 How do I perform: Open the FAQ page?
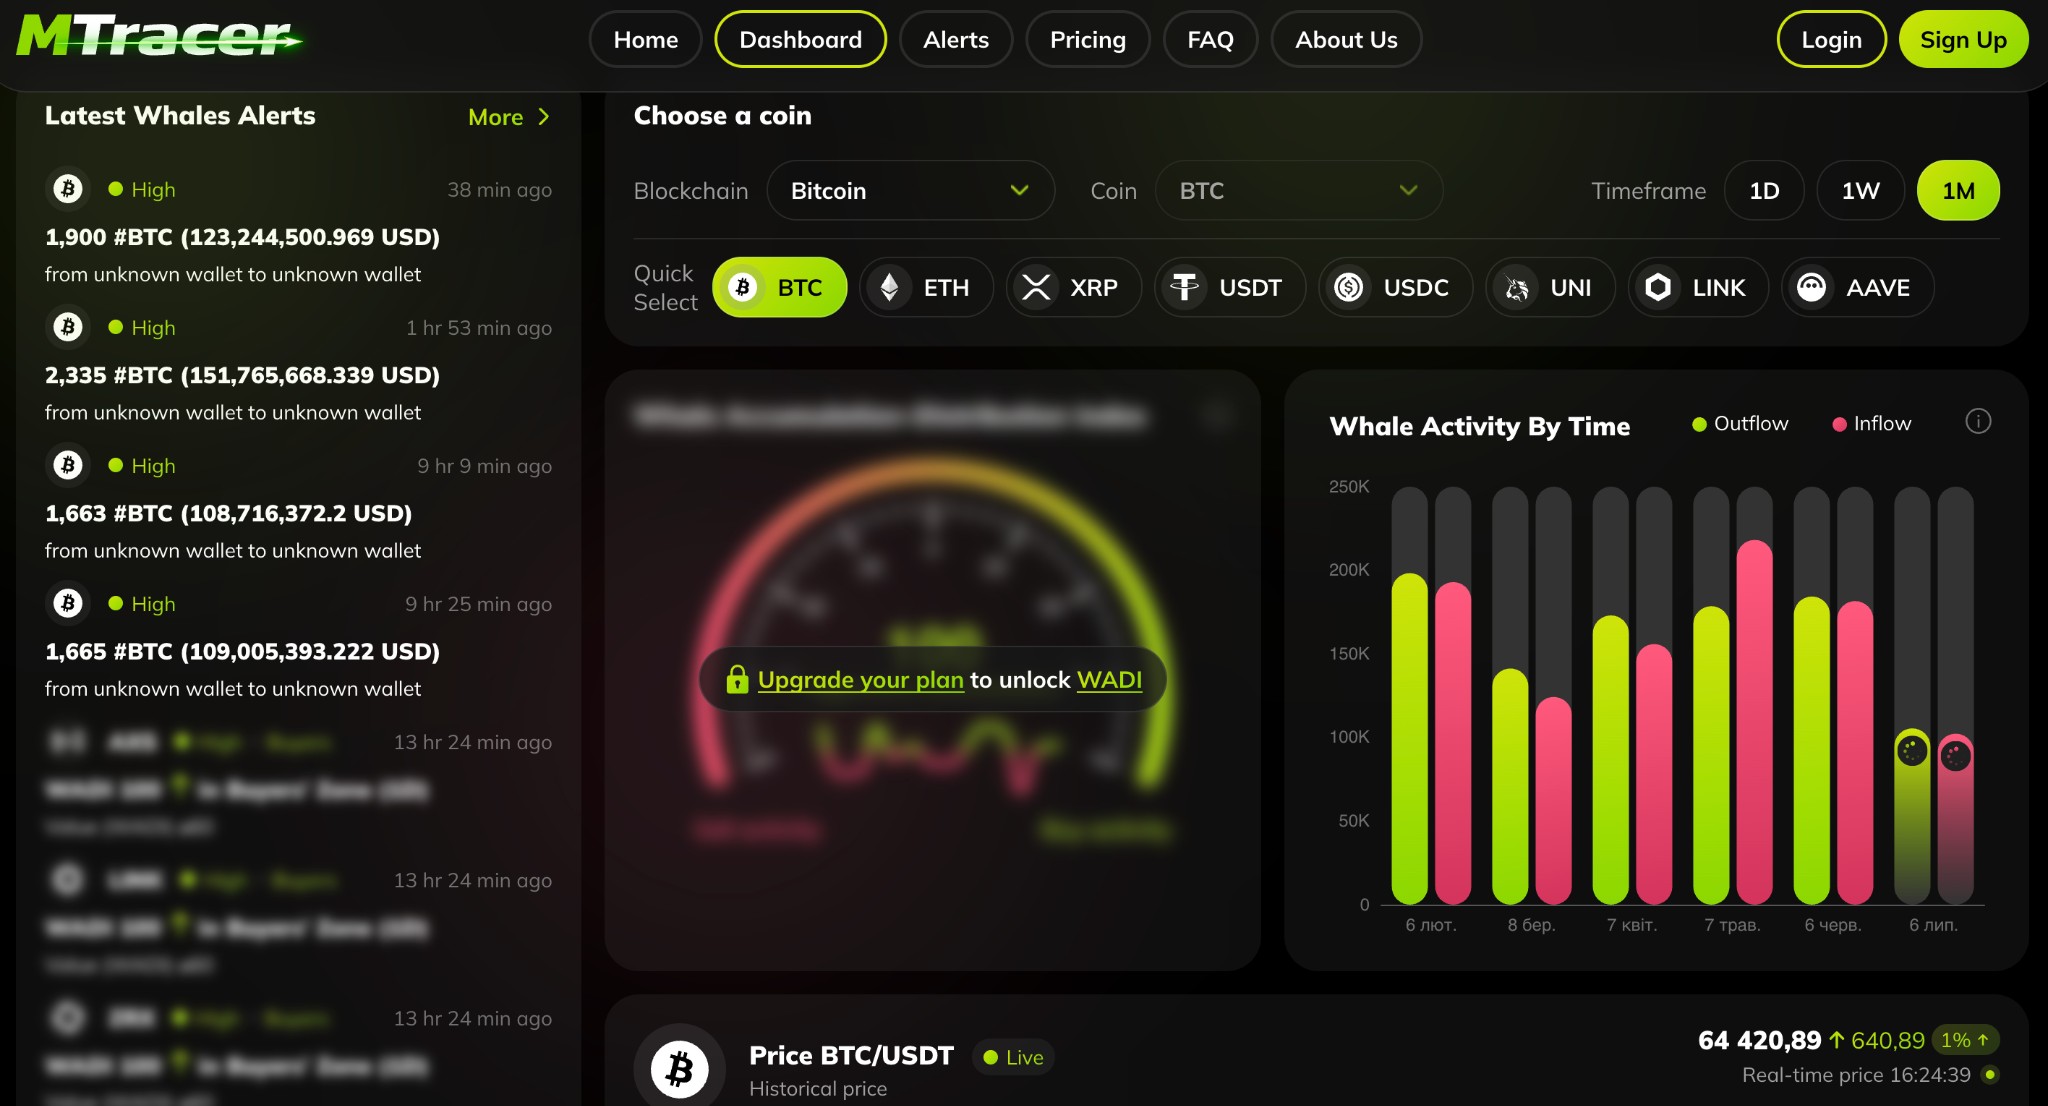(x=1210, y=40)
